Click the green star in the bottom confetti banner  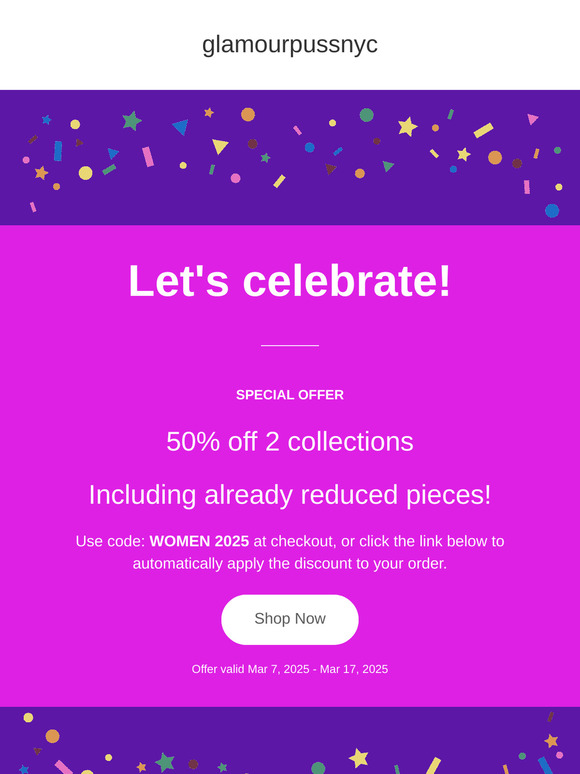tap(165, 762)
